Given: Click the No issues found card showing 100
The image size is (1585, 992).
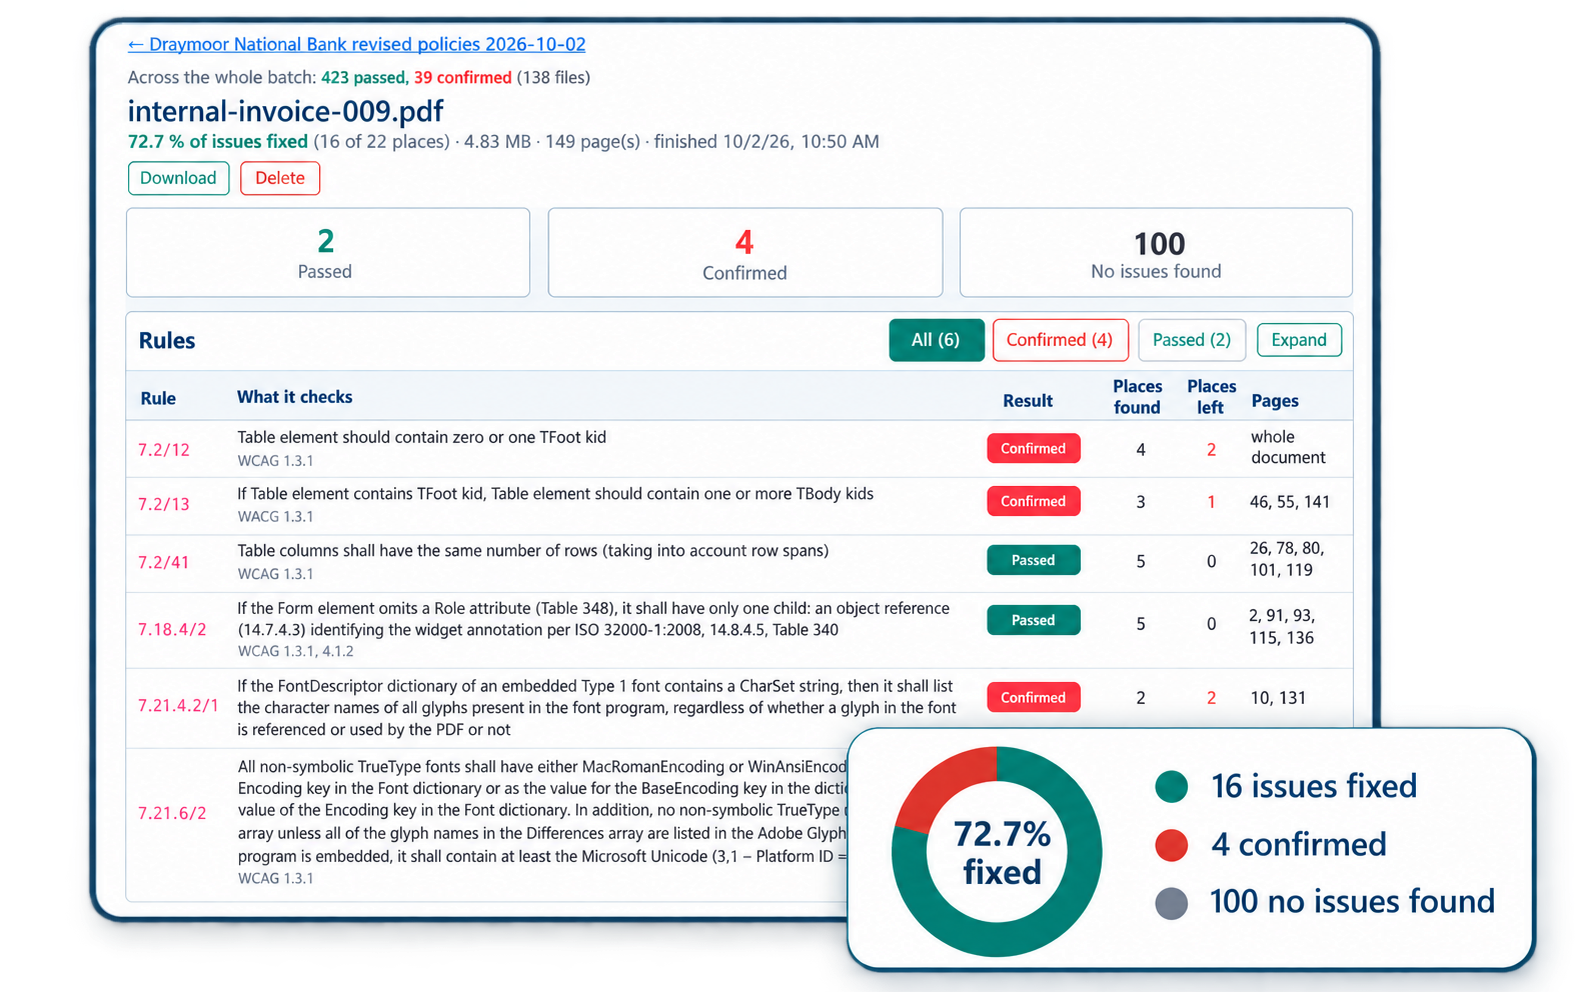Looking at the screenshot, I should point(1156,252).
